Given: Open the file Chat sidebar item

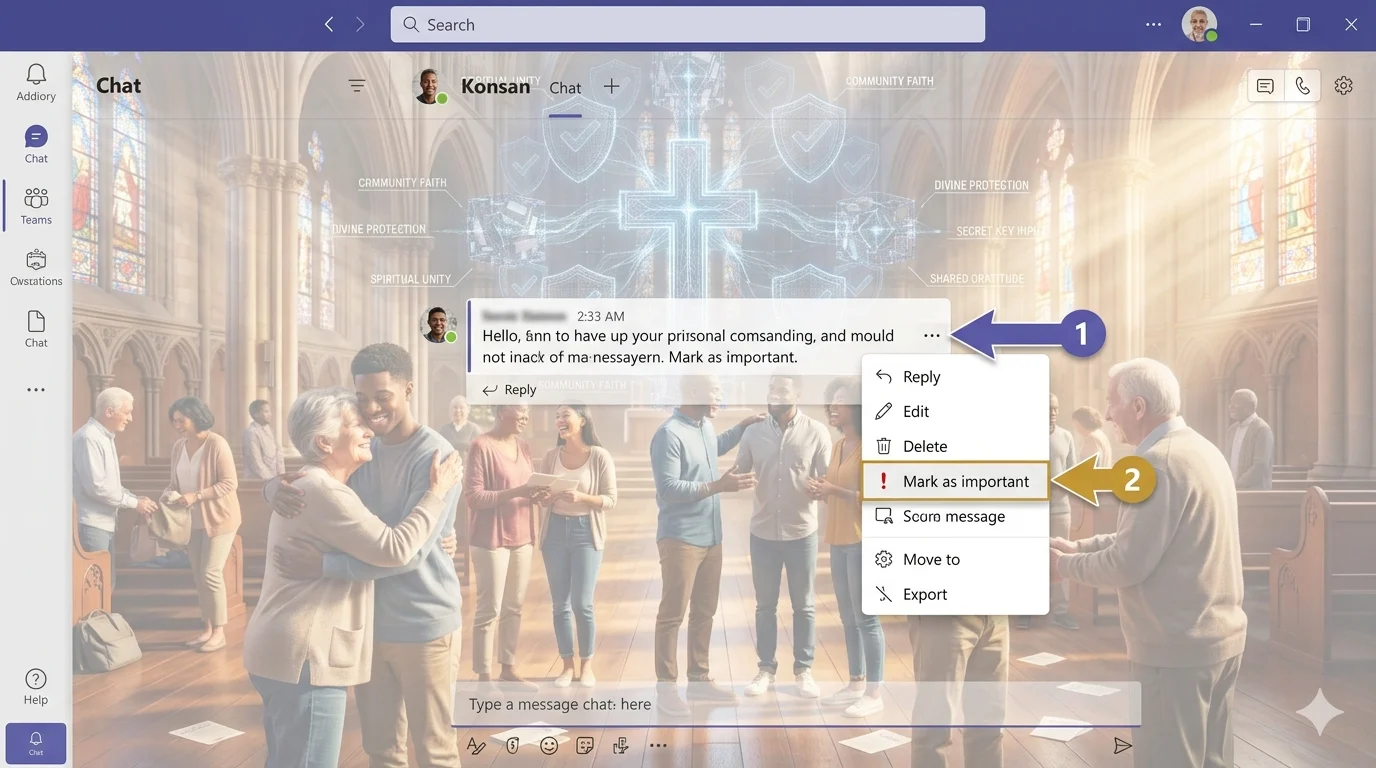Looking at the screenshot, I should click(36, 328).
